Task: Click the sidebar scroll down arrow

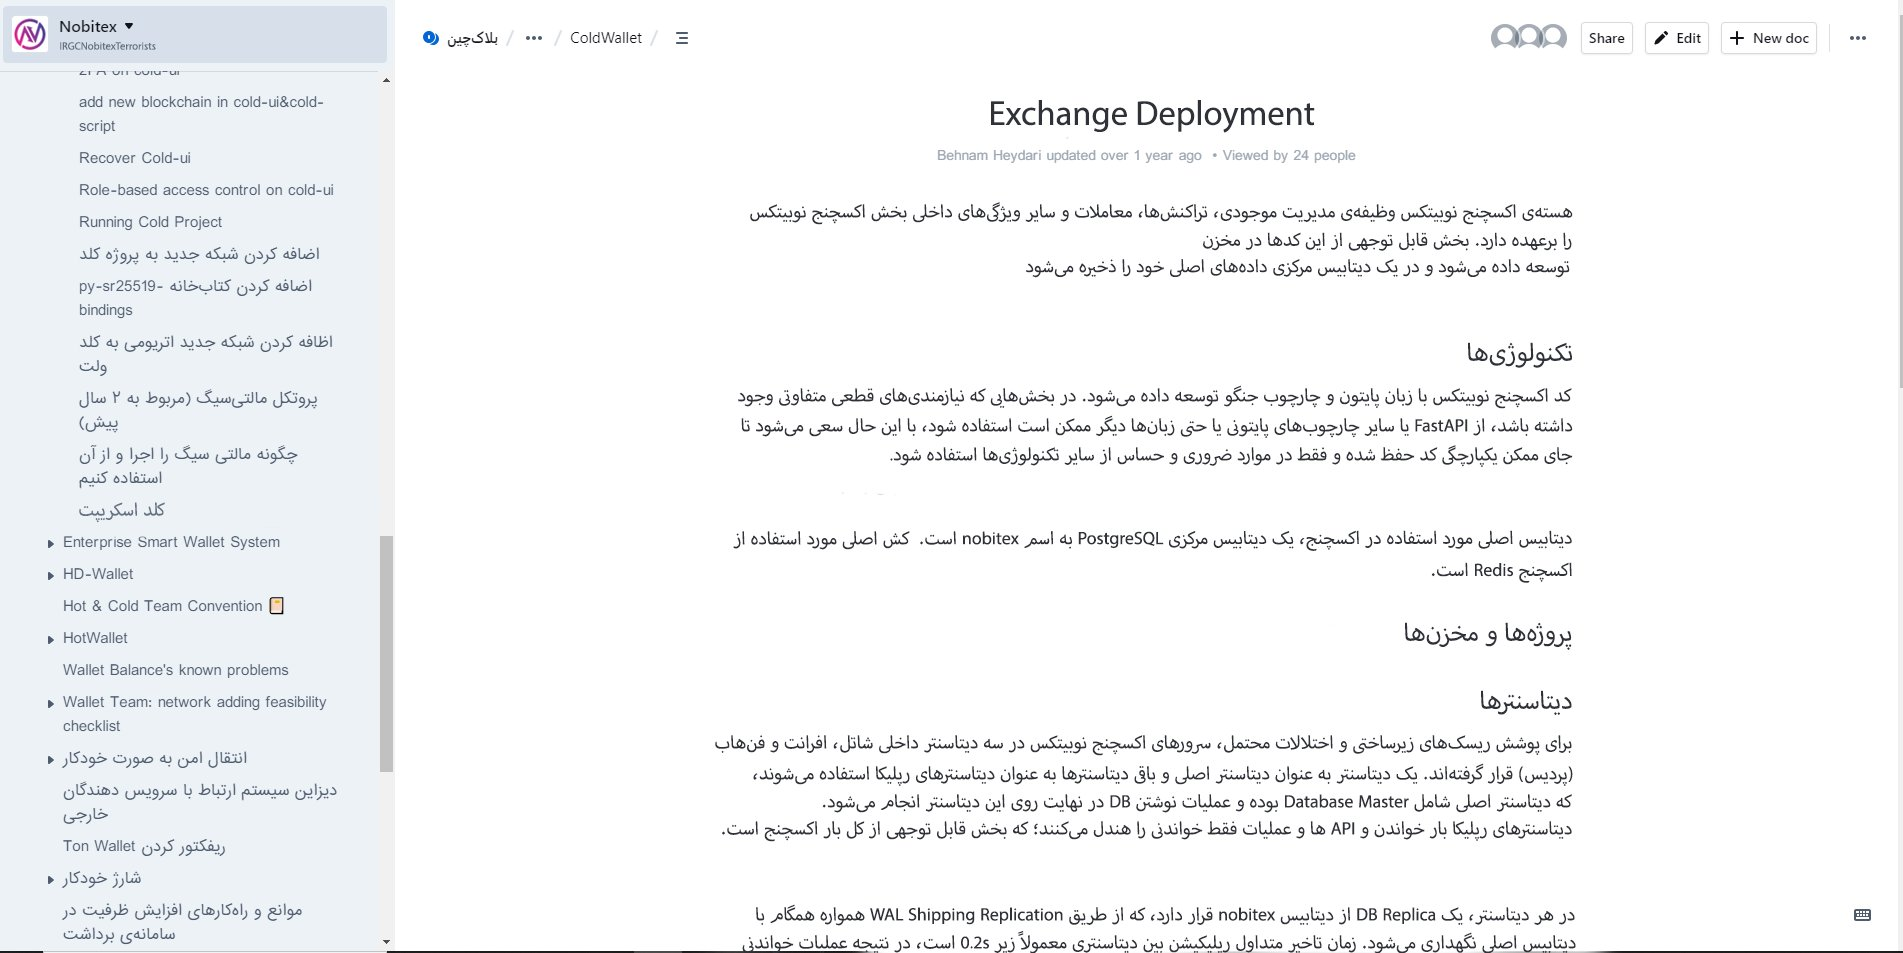Action: tap(387, 942)
